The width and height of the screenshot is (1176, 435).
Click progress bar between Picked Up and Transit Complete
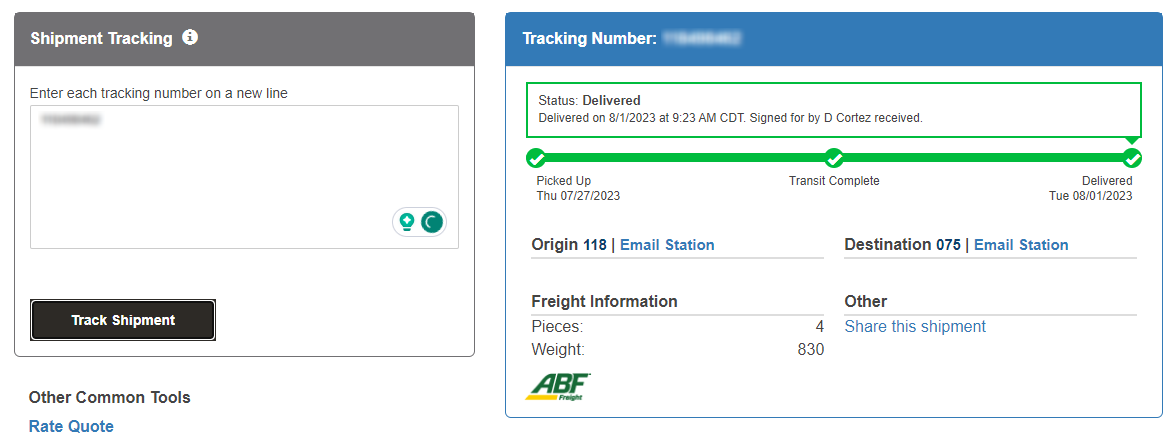[685, 158]
